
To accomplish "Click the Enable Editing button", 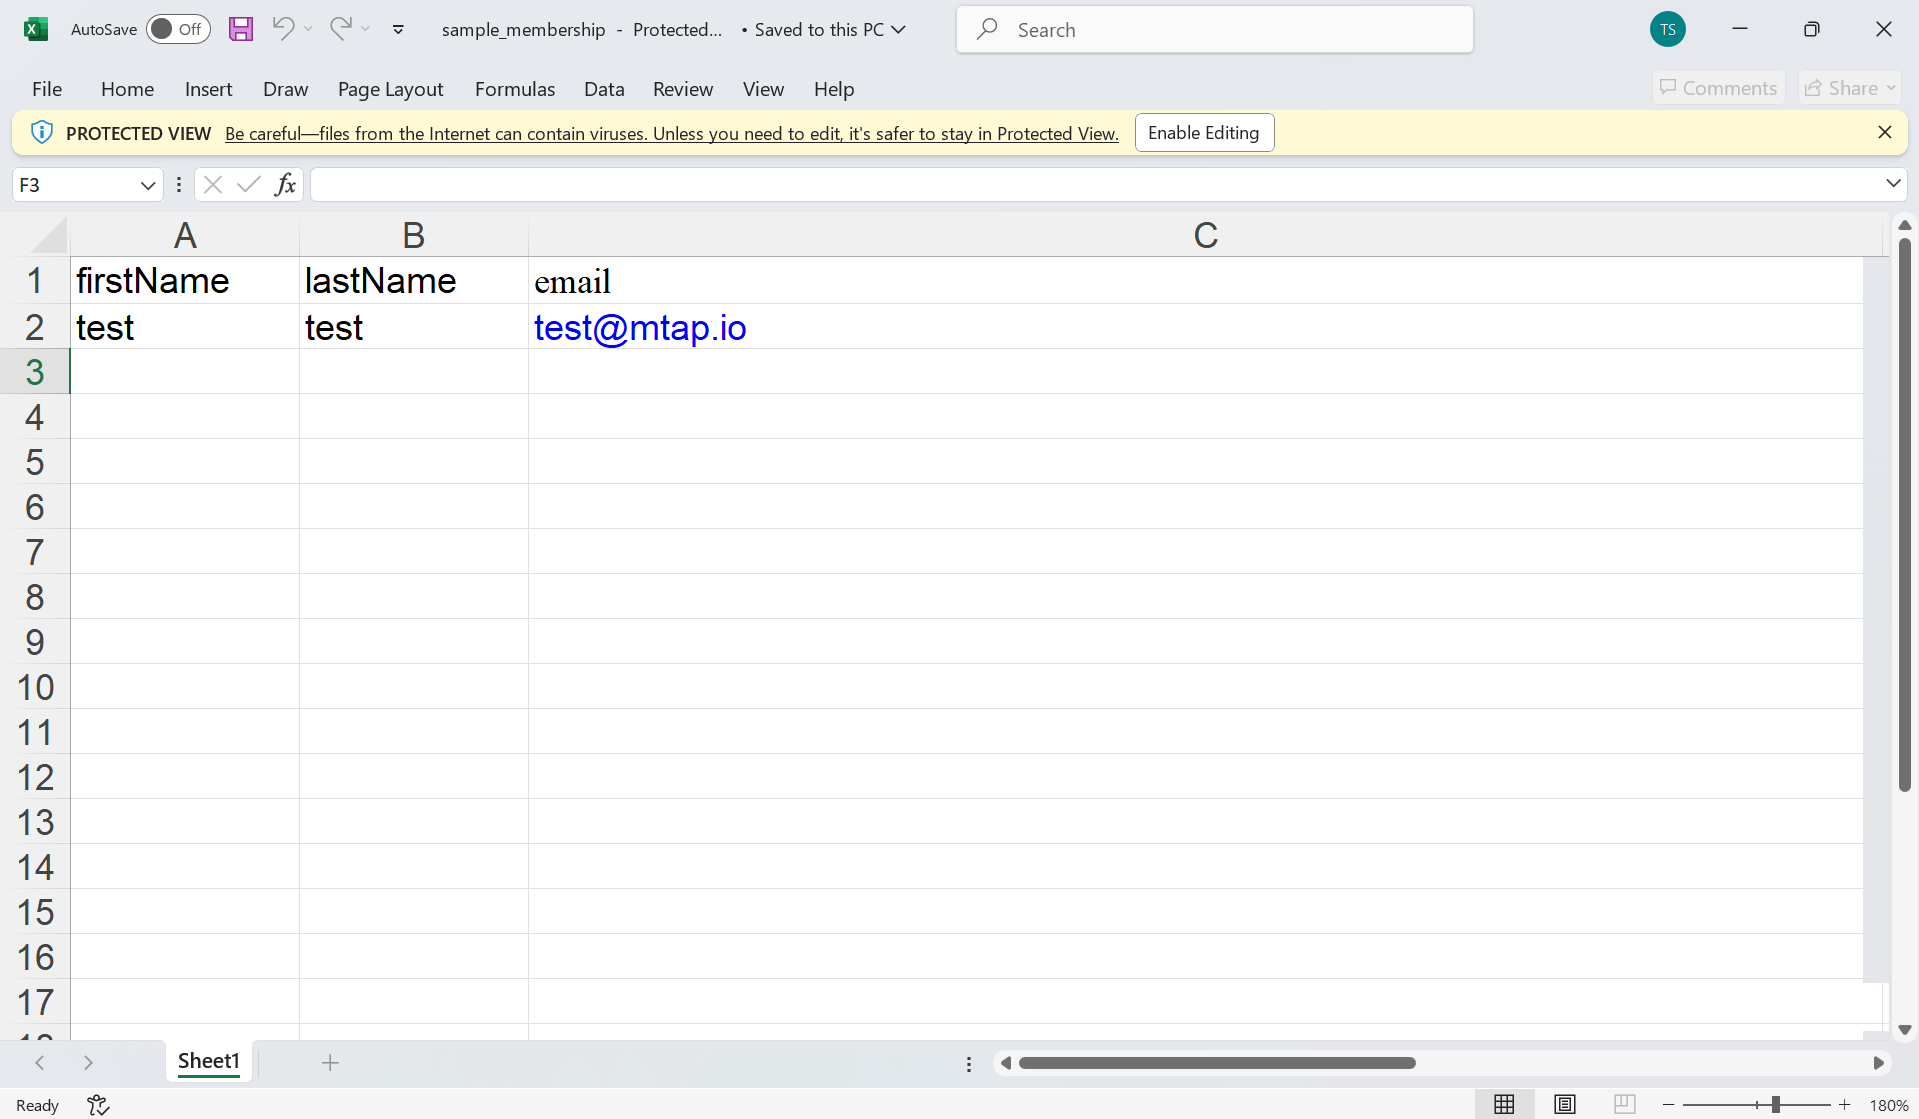I will click(1203, 132).
